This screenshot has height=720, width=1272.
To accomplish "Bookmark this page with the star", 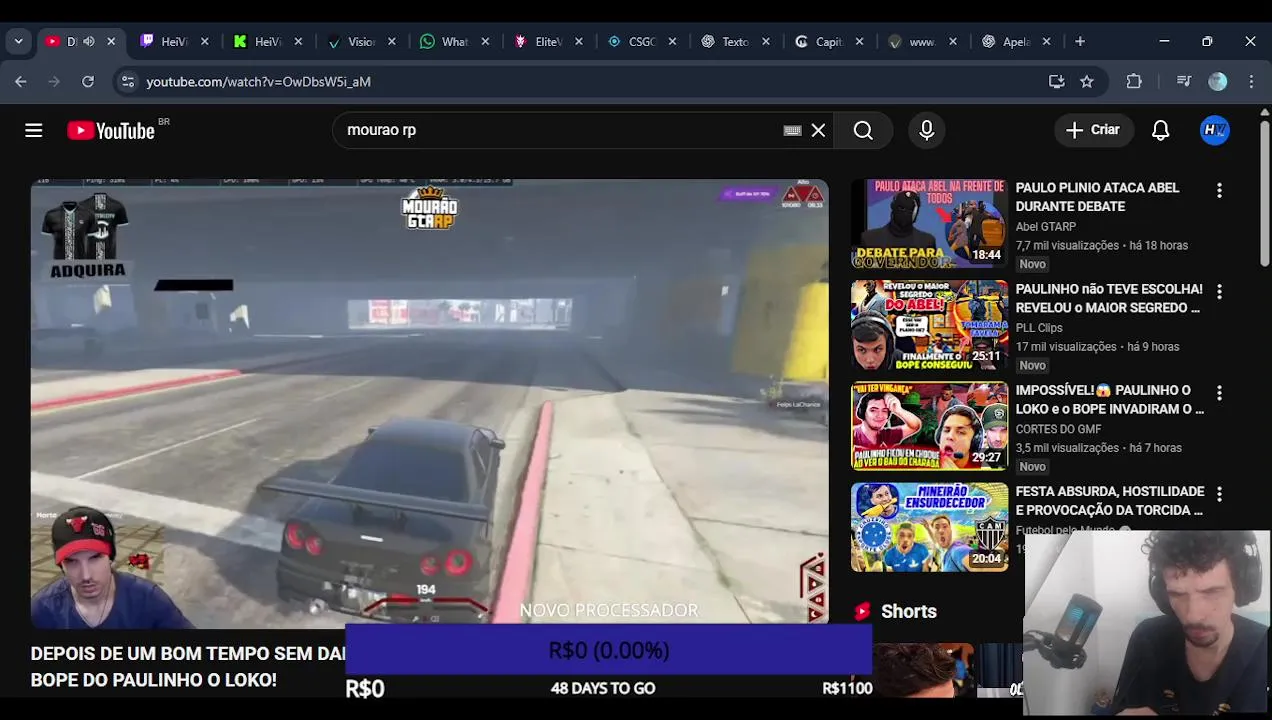I will click(1087, 82).
